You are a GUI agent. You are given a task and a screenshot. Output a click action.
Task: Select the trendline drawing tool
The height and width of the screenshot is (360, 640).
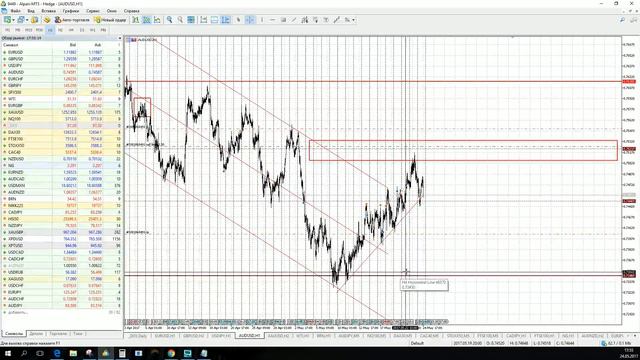(294, 20)
